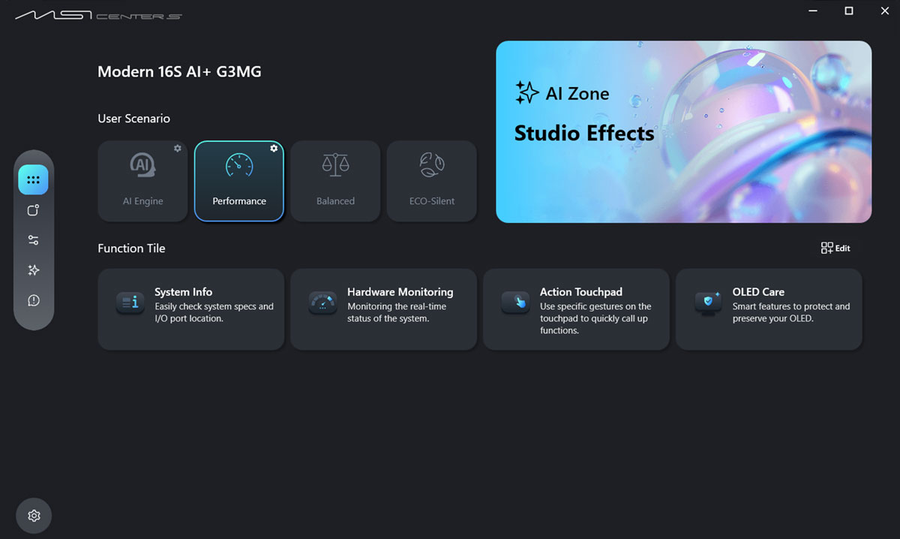Open the OLED Care tile title
The image size is (900, 539).
758,292
